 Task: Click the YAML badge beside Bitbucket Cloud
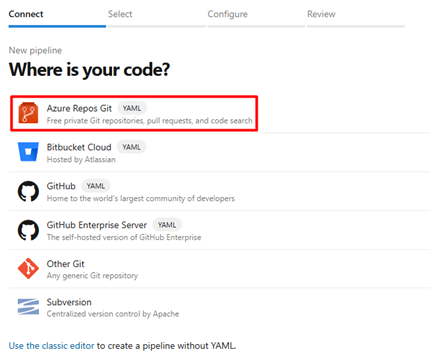click(x=131, y=147)
